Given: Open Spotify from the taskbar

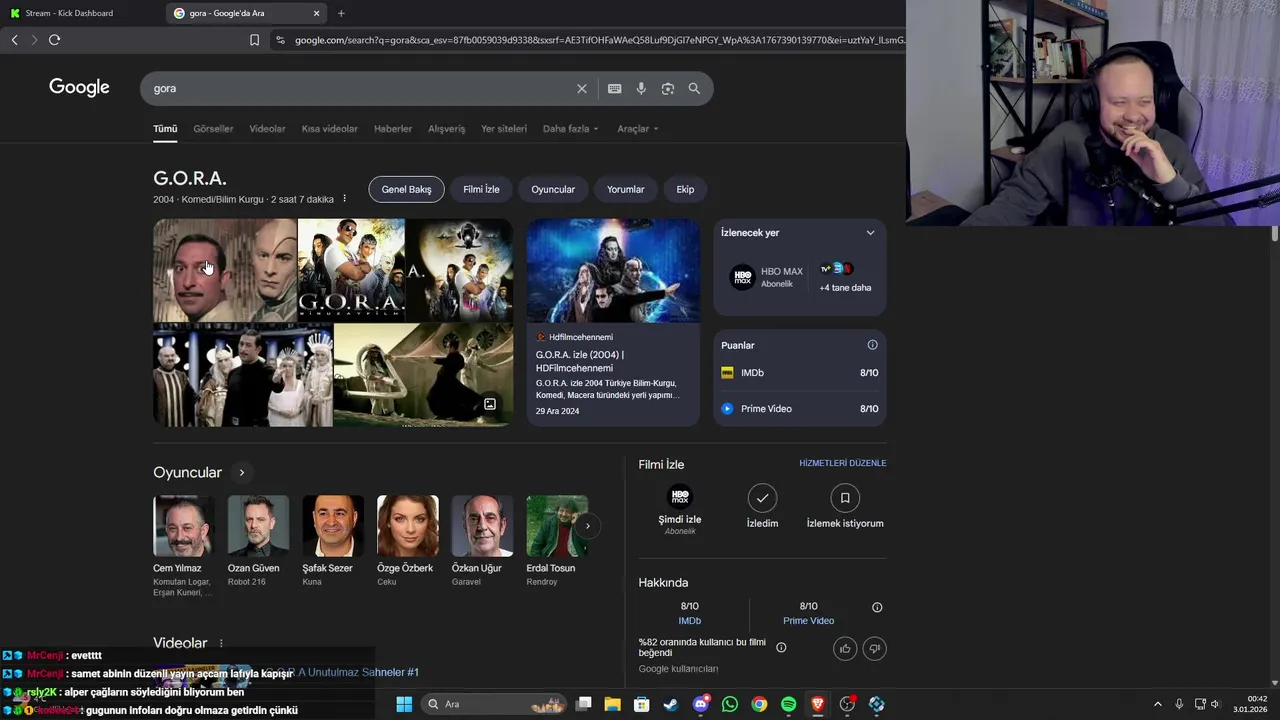Looking at the screenshot, I should click(x=788, y=704).
